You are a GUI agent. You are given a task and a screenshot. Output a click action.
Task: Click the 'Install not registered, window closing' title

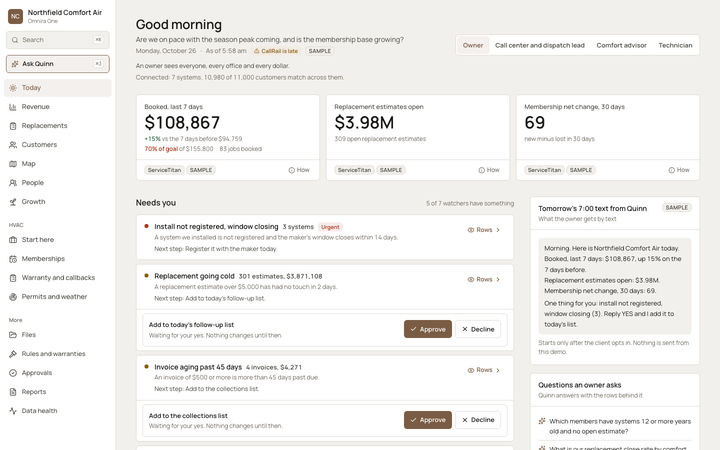tap(216, 227)
